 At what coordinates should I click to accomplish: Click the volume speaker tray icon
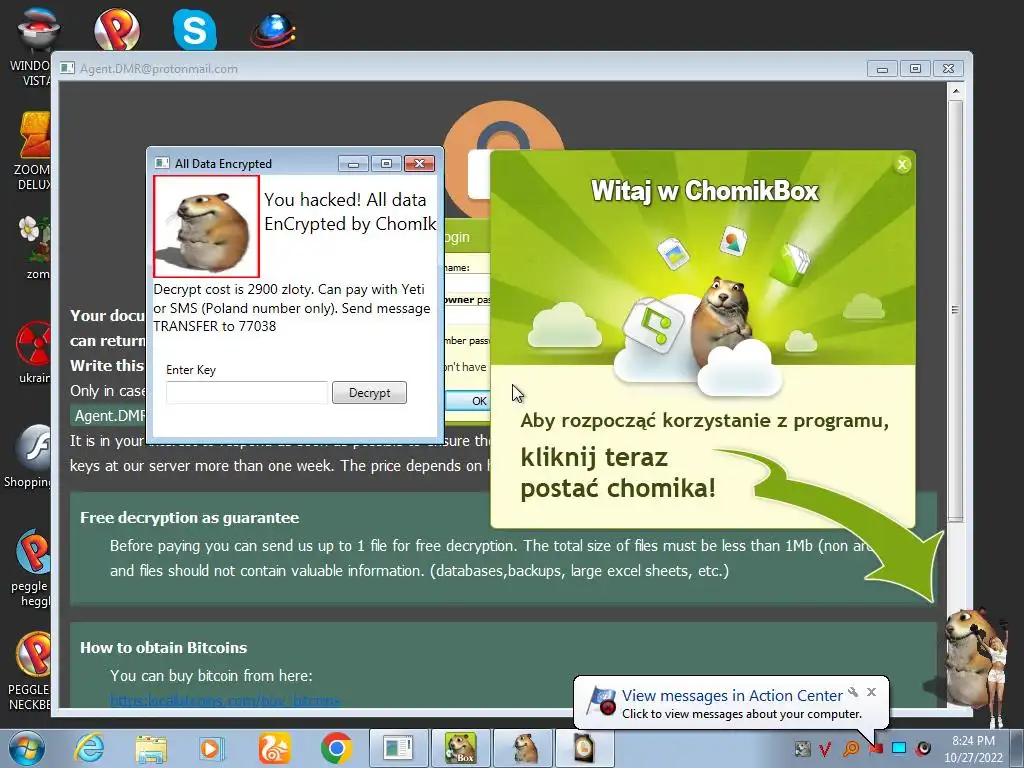[923, 748]
